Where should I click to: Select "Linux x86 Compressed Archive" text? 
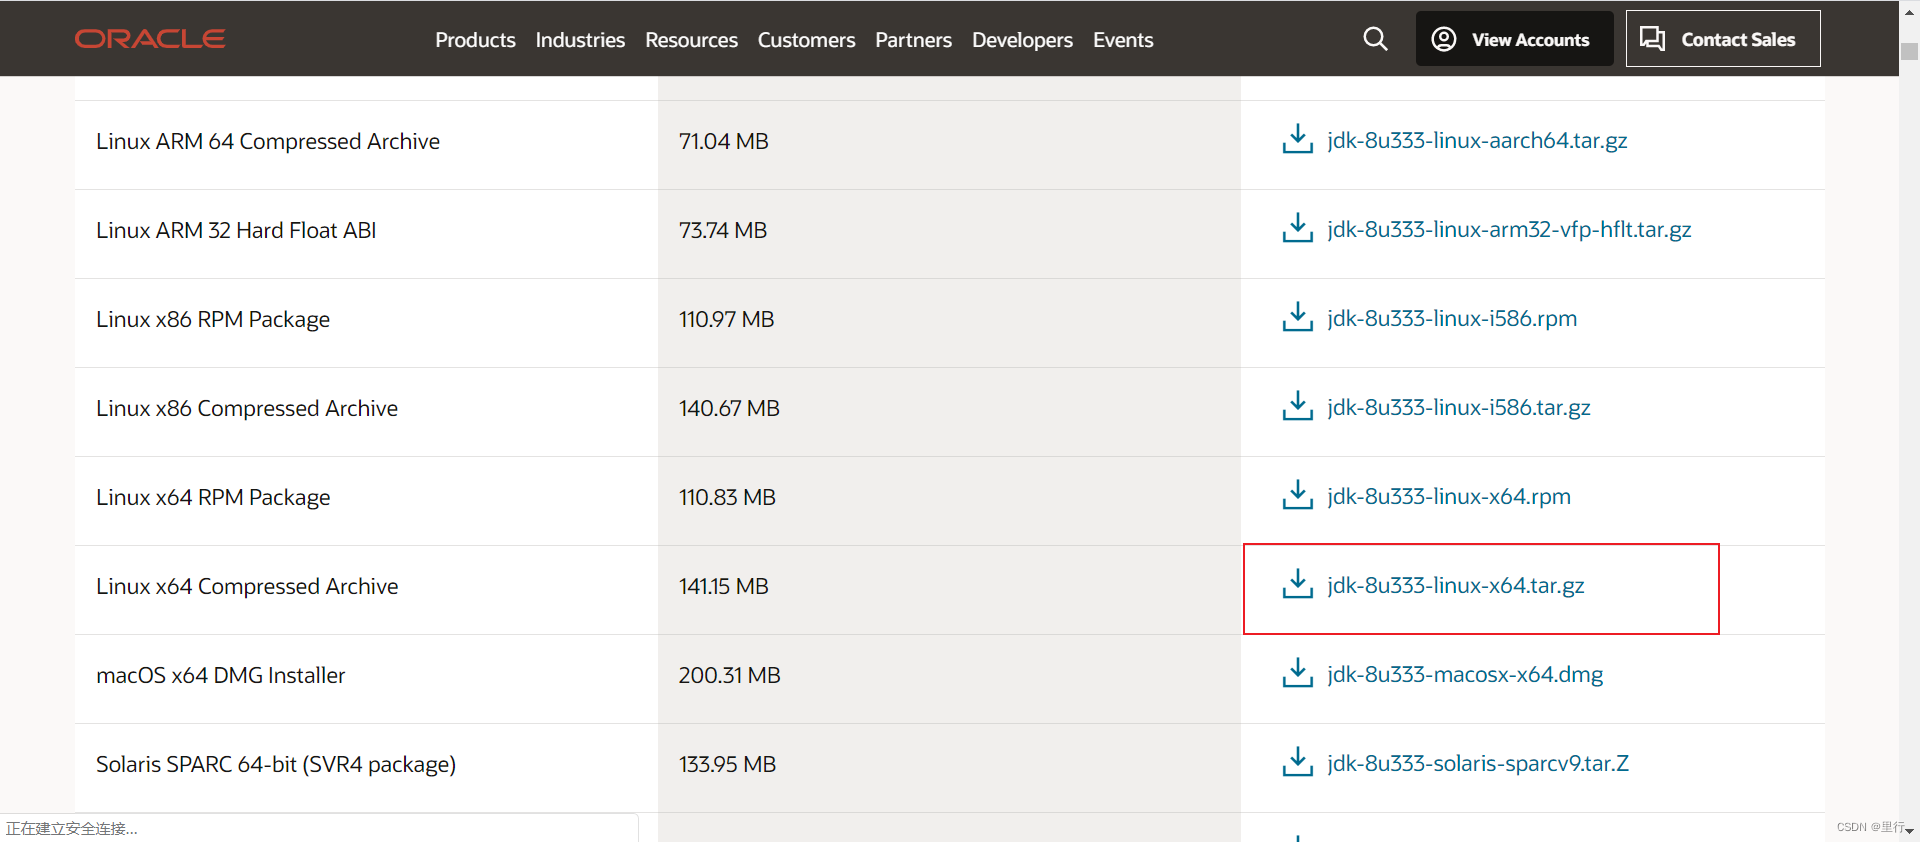pyautogui.click(x=247, y=409)
